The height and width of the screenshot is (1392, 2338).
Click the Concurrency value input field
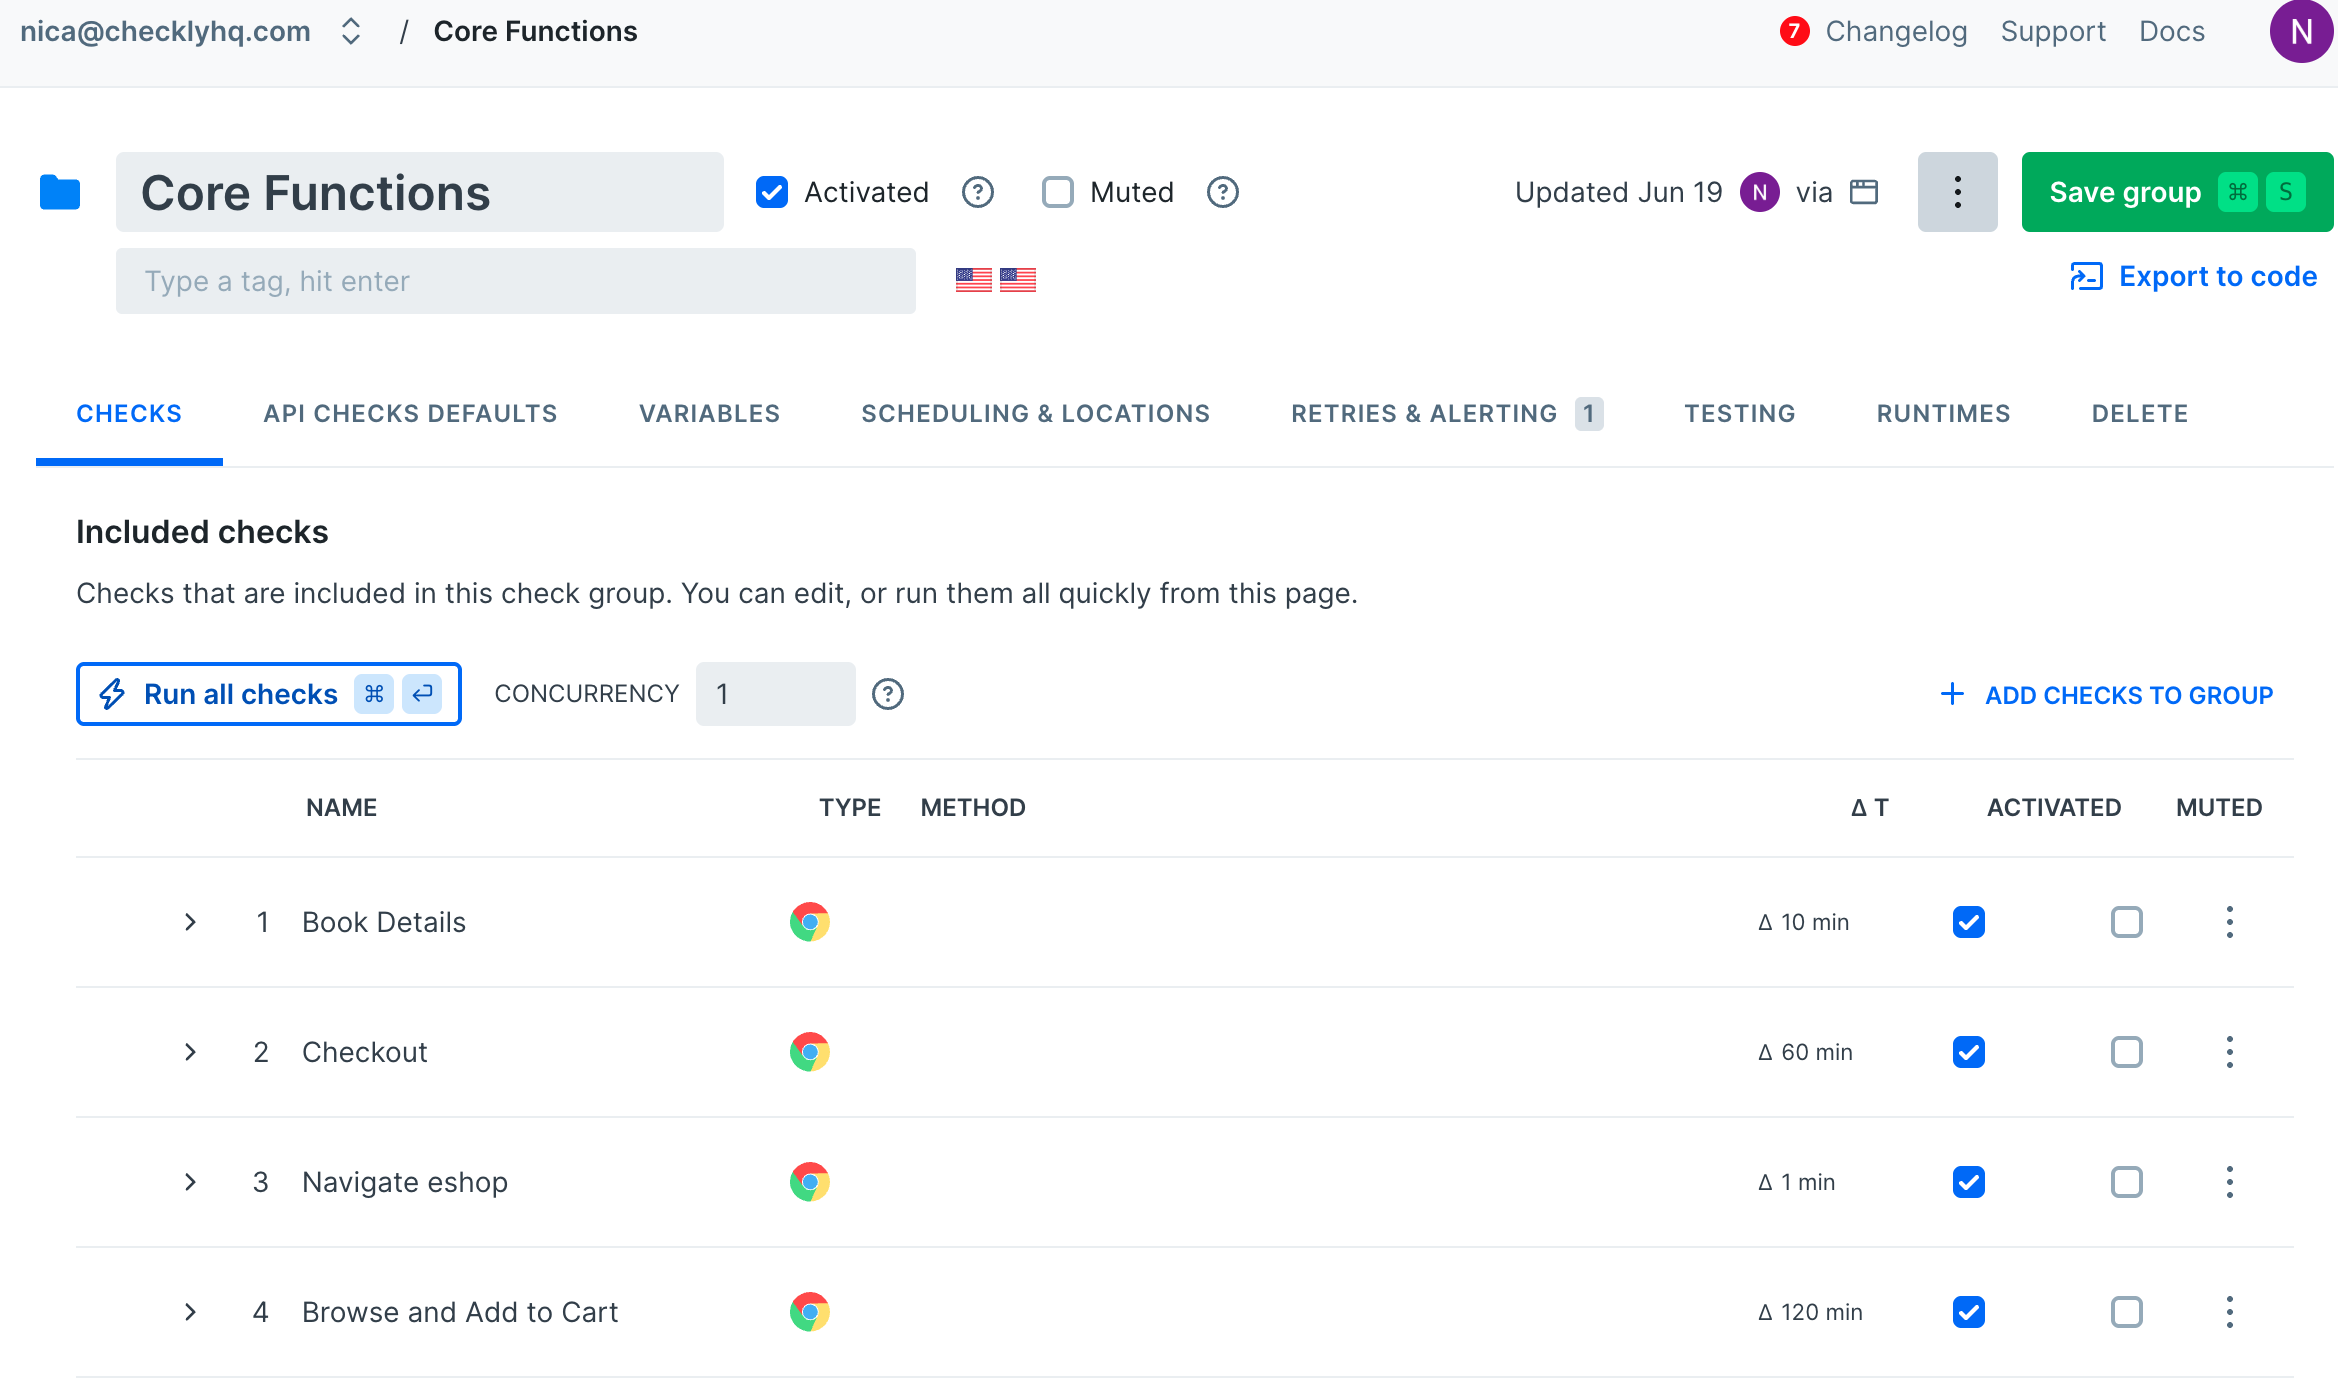(775, 693)
